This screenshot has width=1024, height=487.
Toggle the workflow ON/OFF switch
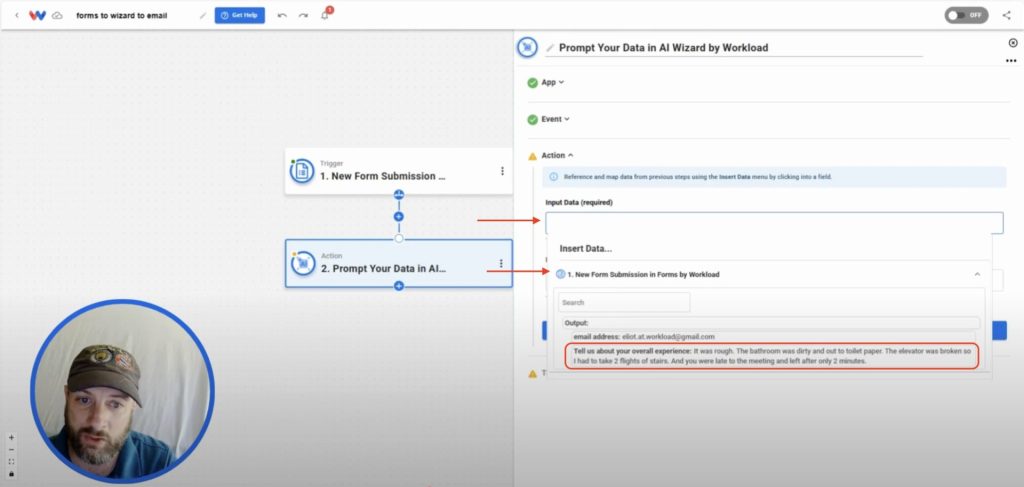coord(966,15)
